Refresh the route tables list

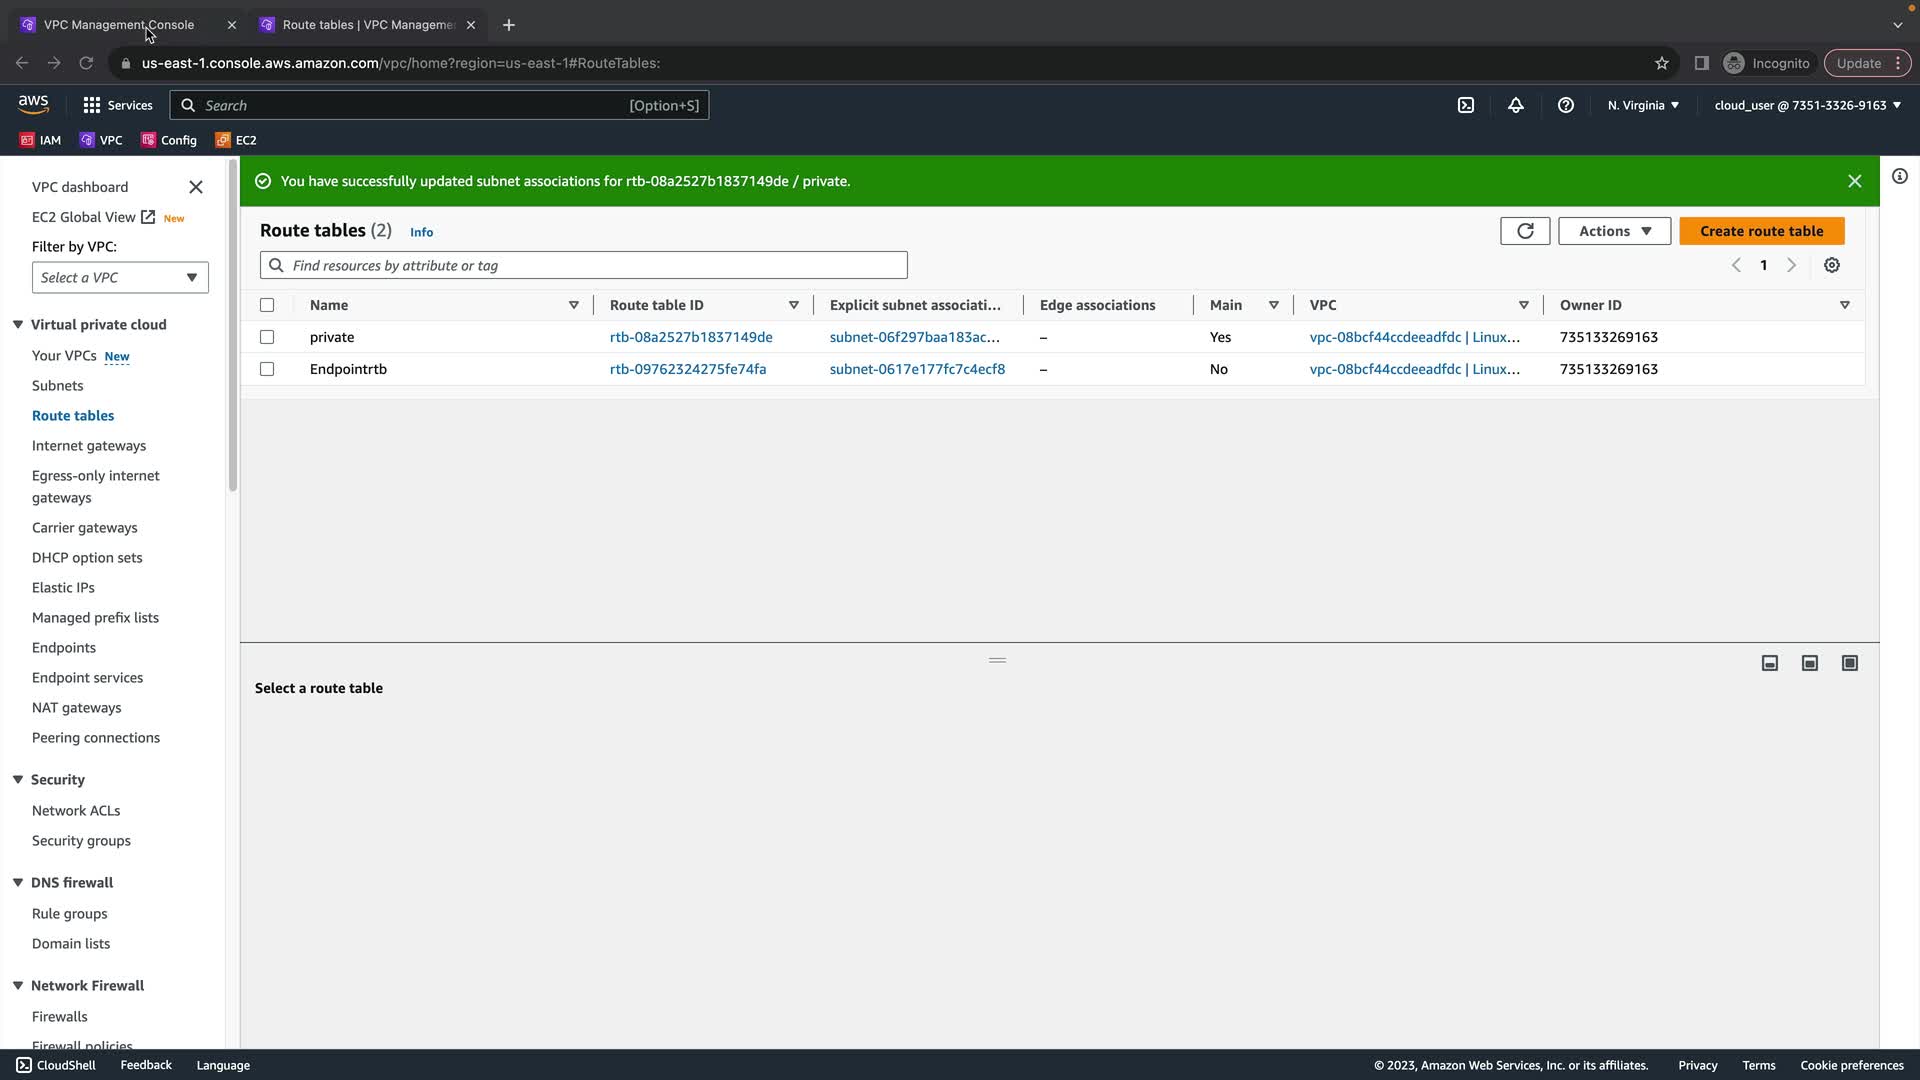(1525, 231)
